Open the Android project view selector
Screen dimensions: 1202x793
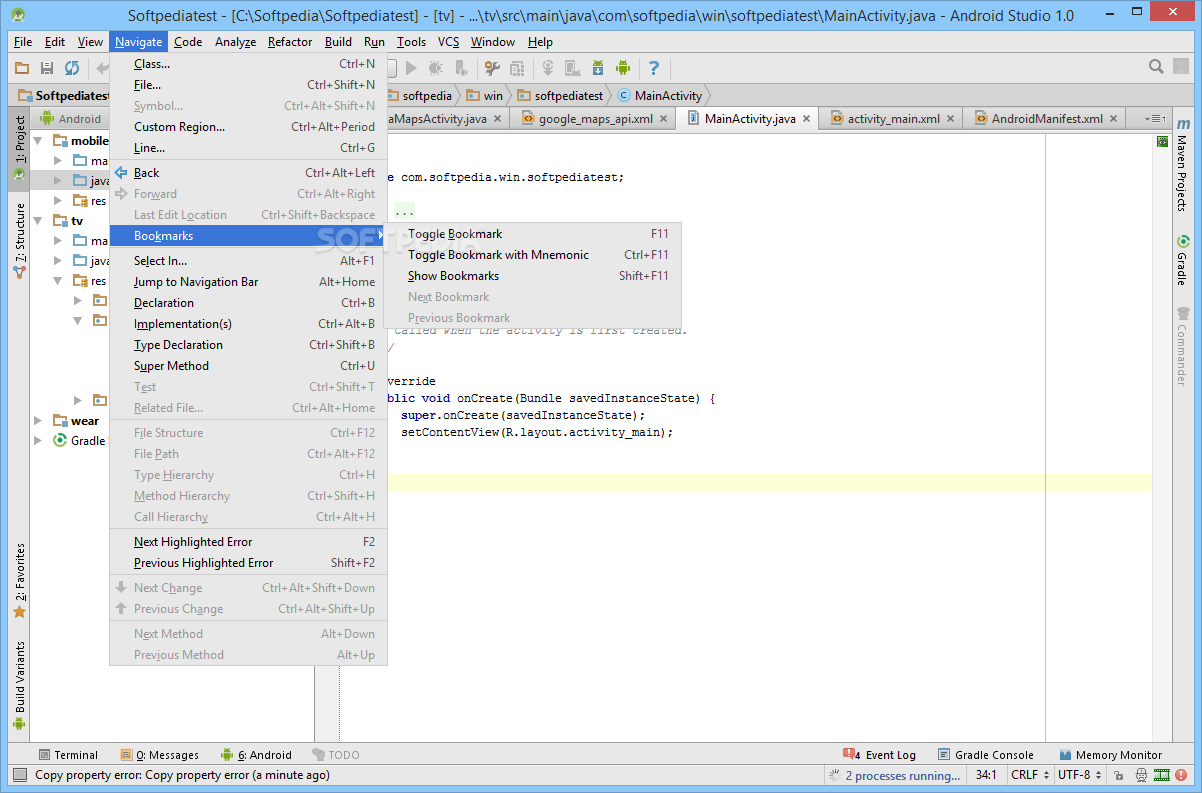72,118
